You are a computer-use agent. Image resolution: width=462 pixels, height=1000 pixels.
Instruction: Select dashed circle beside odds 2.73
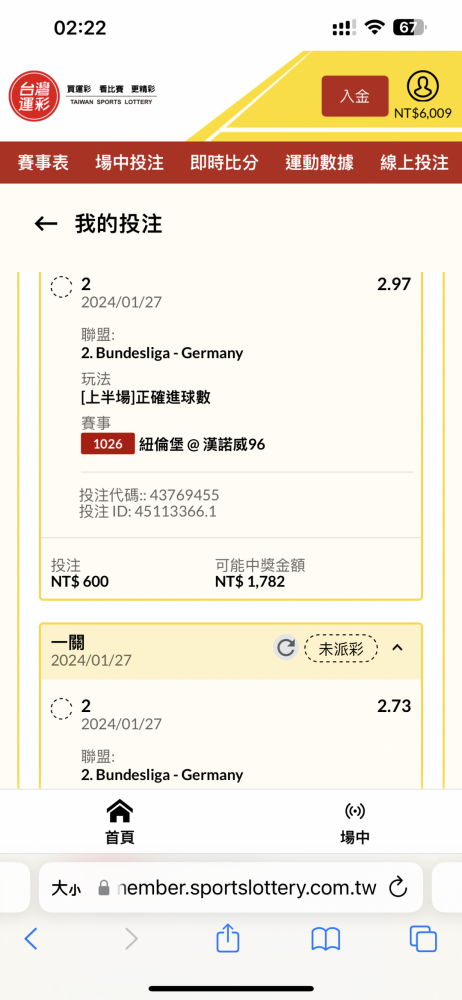pyautogui.click(x=61, y=709)
